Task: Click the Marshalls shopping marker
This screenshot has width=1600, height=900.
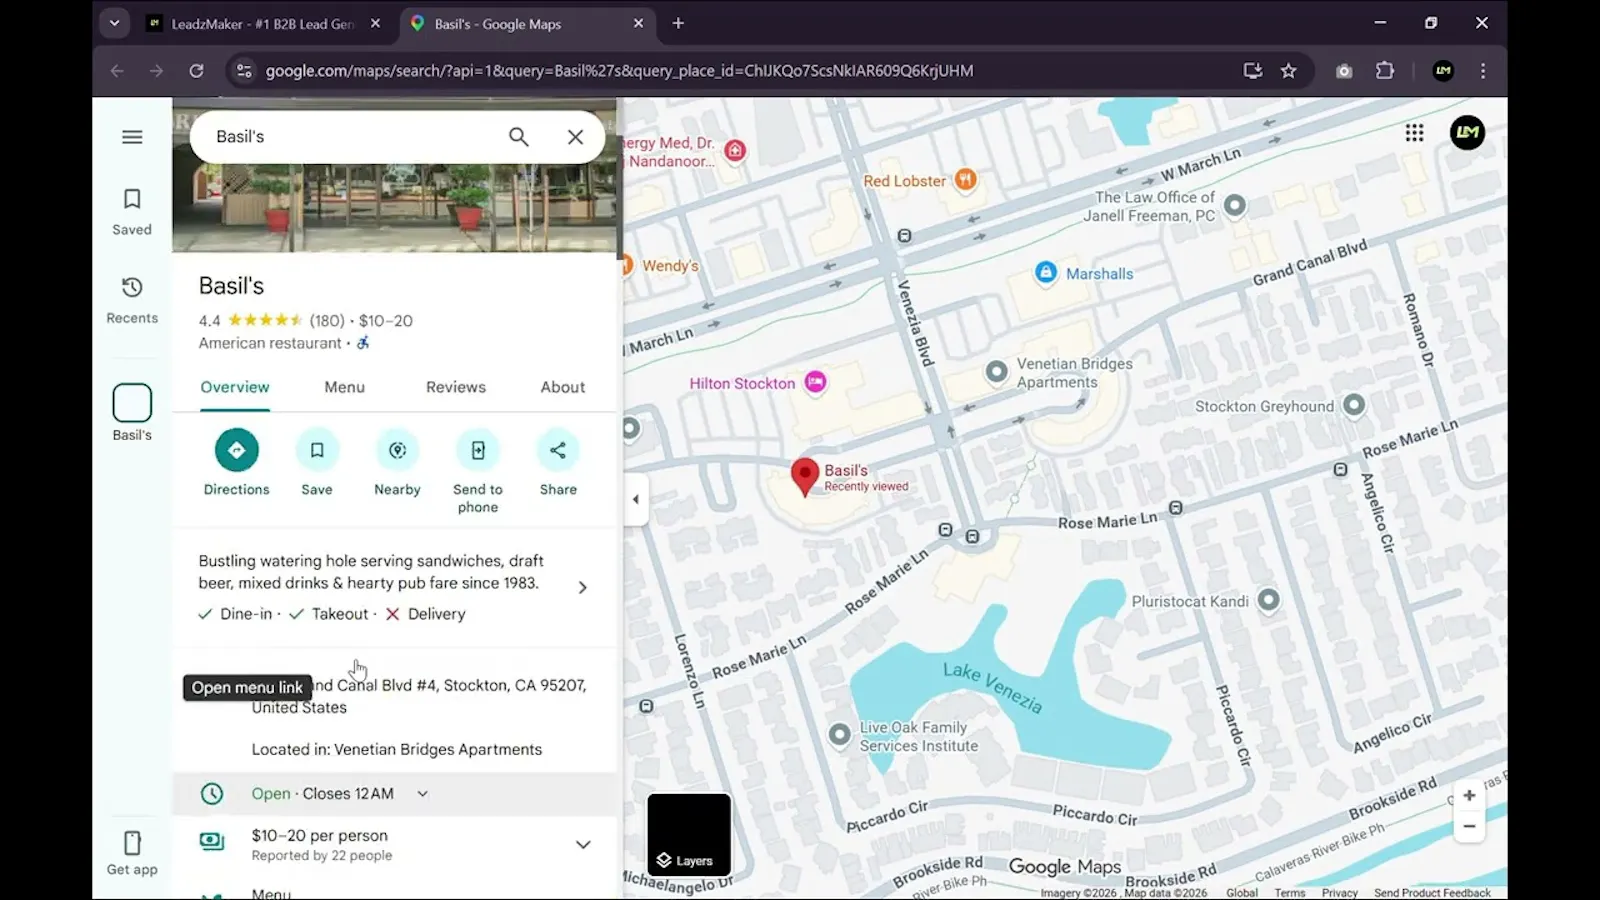Action: tap(1045, 273)
